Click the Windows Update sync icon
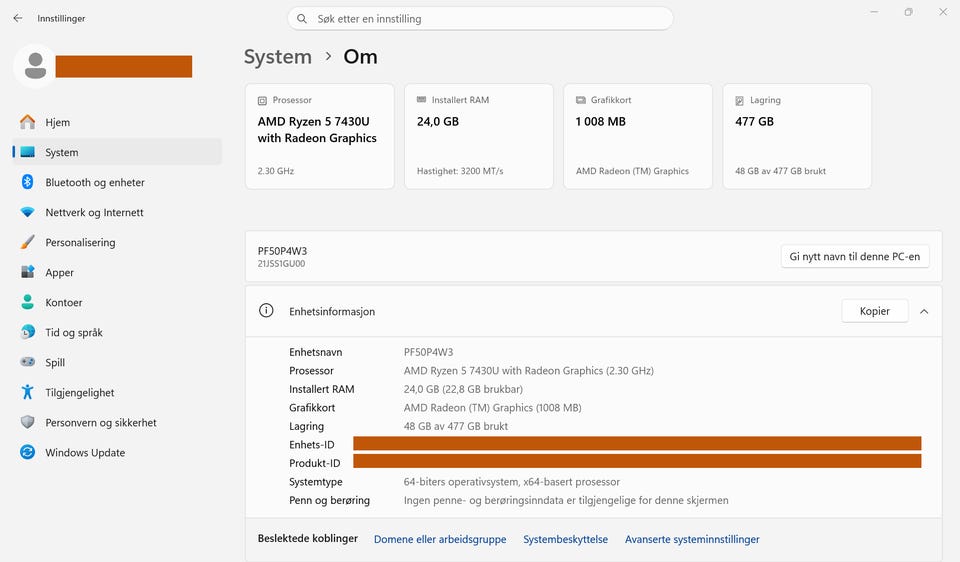The height and width of the screenshot is (562, 960). pyautogui.click(x=28, y=452)
